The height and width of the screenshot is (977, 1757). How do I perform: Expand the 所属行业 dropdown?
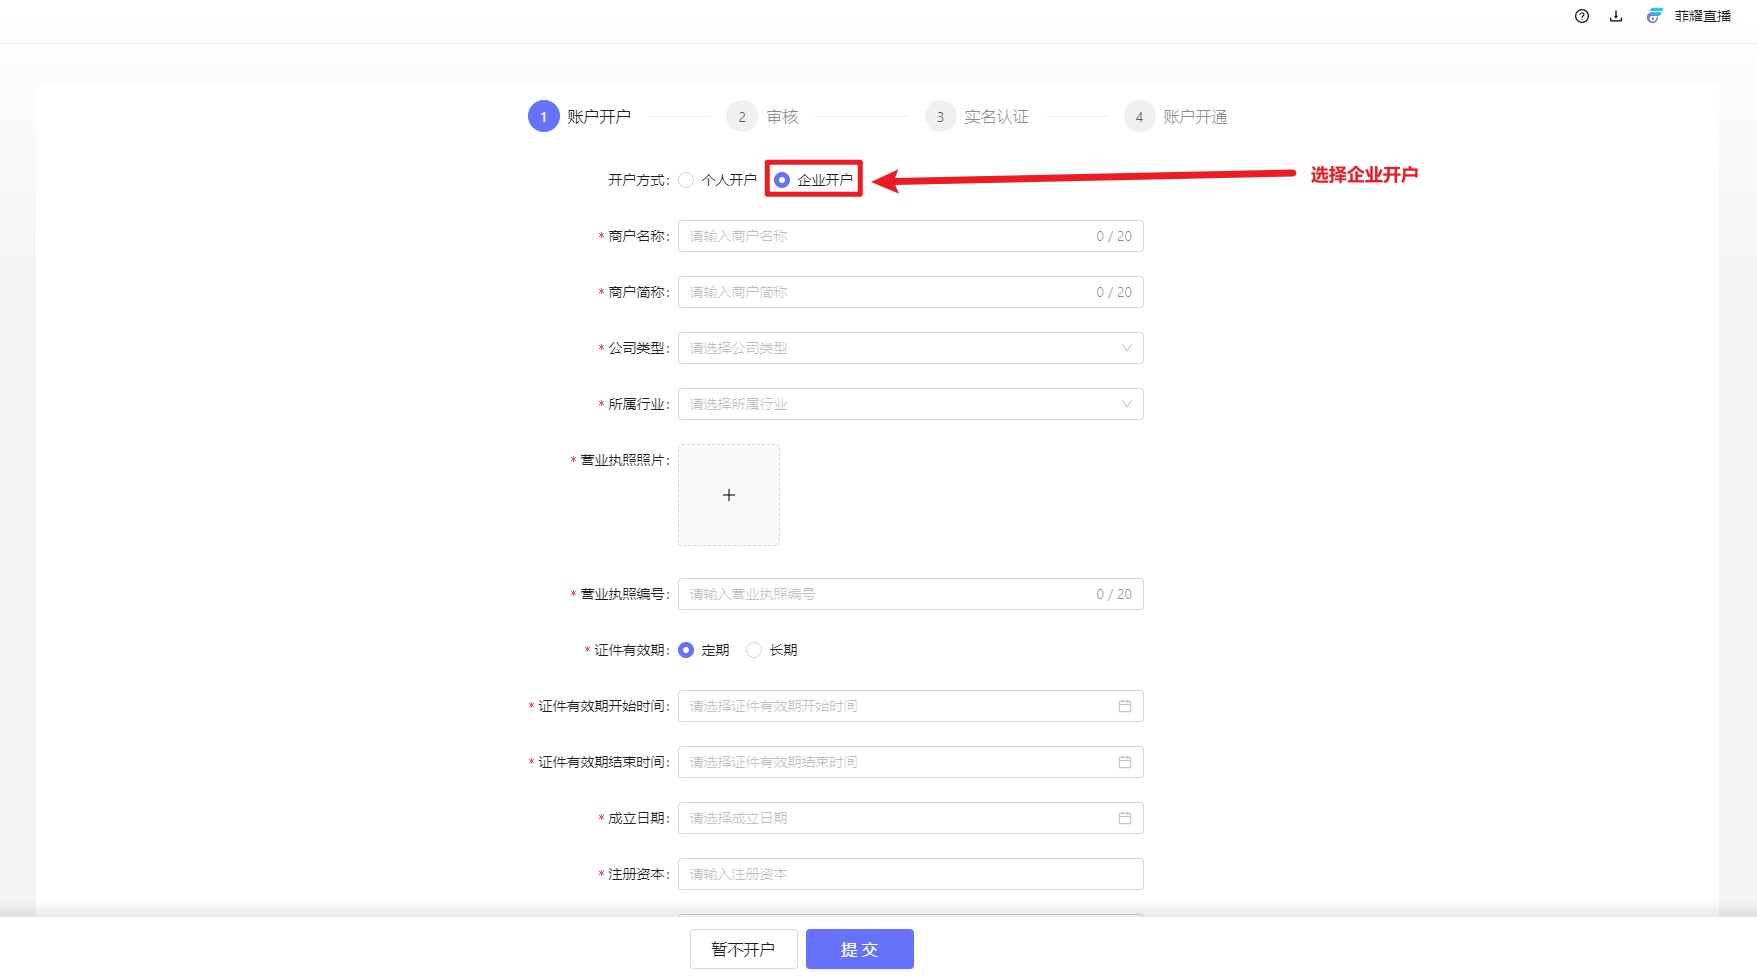click(910, 404)
